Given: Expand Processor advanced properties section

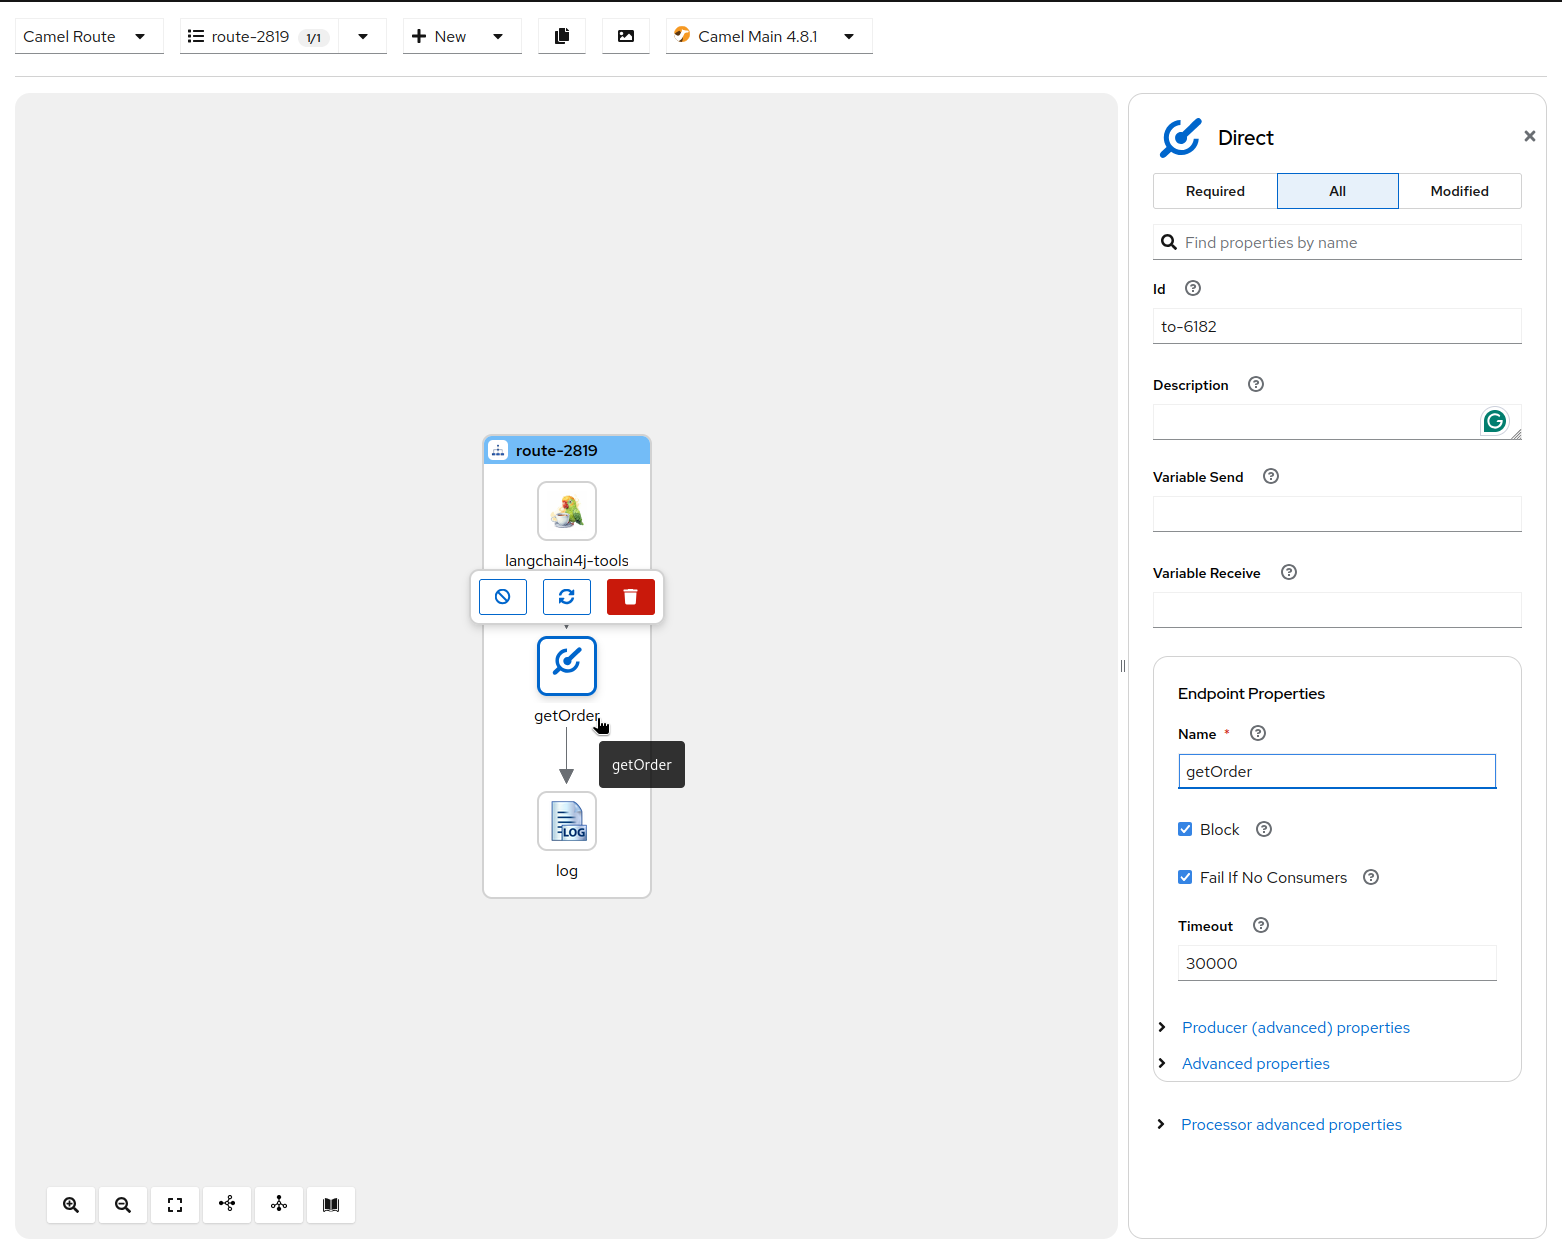Looking at the screenshot, I should click(x=1291, y=1124).
